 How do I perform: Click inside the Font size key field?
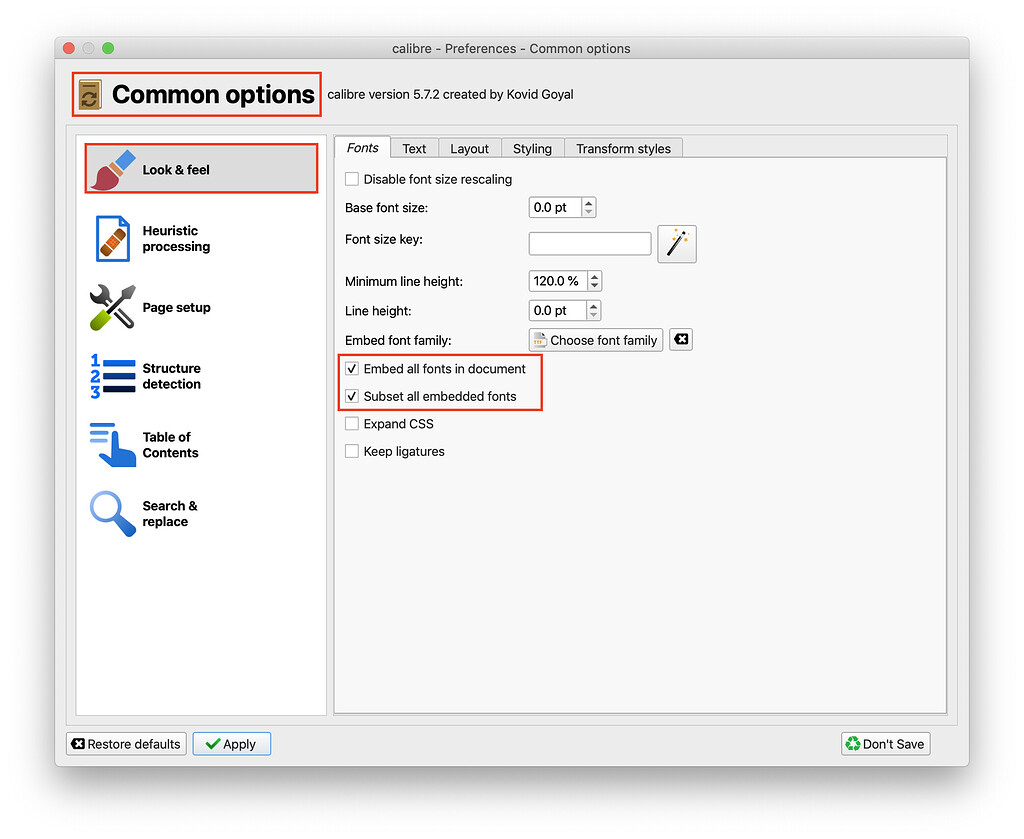pos(590,243)
